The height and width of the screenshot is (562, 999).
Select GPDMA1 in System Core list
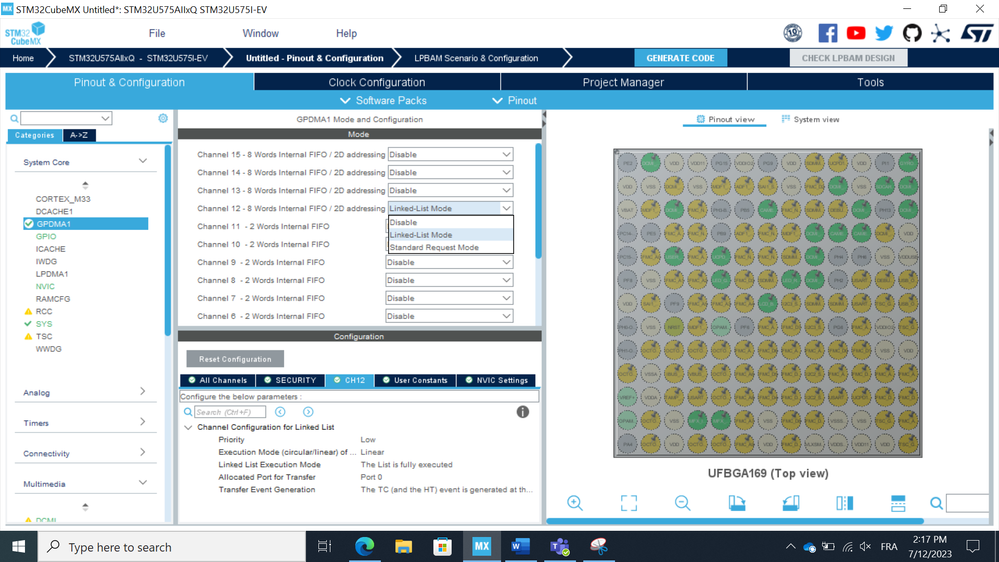pyautogui.click(x=86, y=224)
